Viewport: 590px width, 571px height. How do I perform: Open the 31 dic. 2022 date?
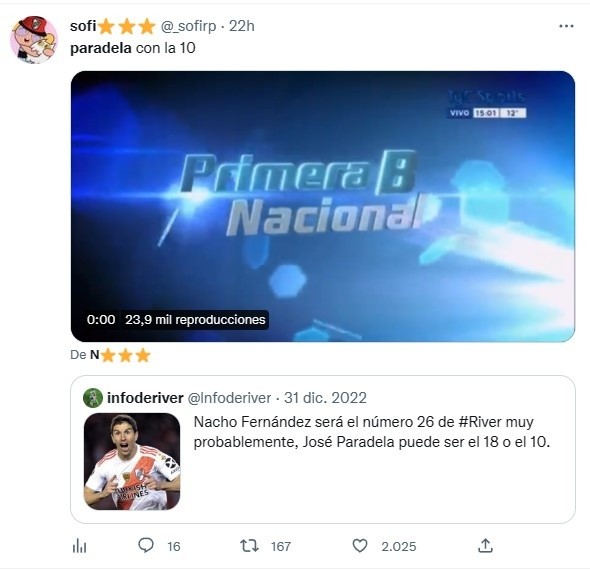[325, 398]
